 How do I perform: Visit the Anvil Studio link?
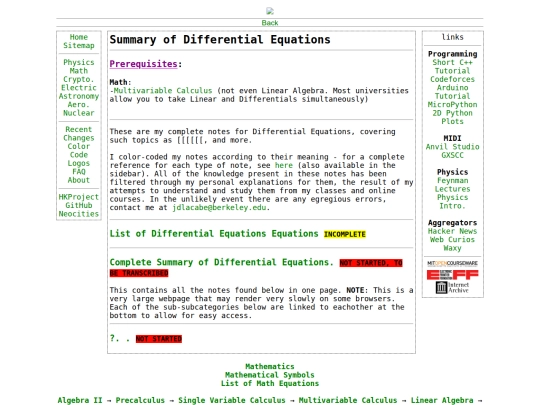tap(452, 147)
